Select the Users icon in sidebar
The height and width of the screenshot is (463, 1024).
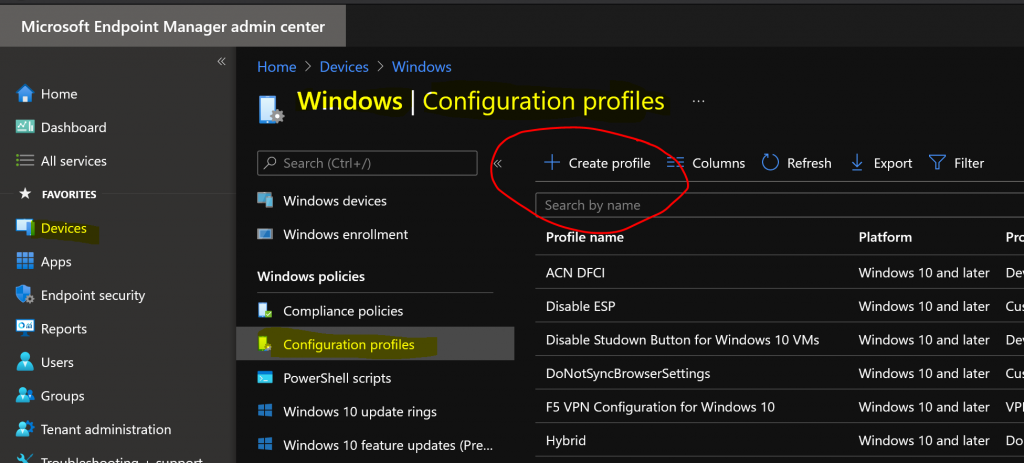click(x=25, y=362)
